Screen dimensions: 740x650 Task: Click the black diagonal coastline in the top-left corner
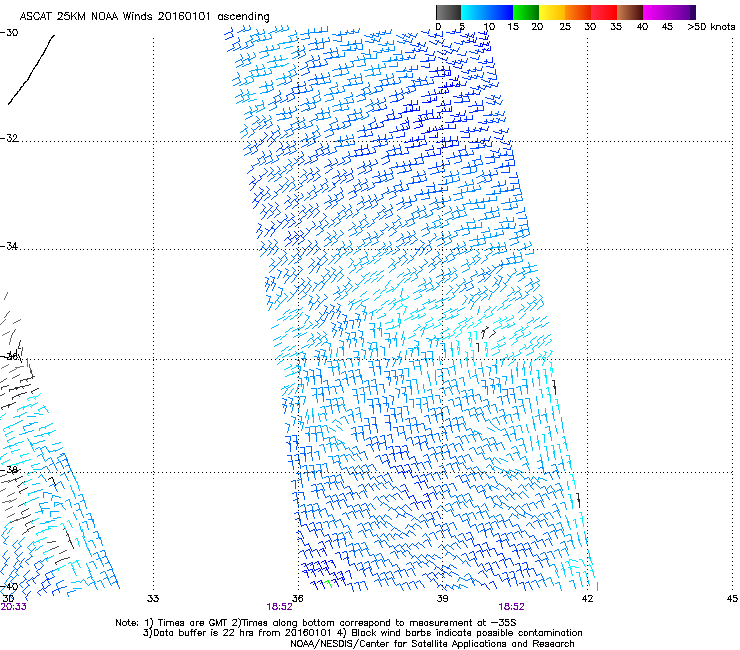click(x=31, y=69)
